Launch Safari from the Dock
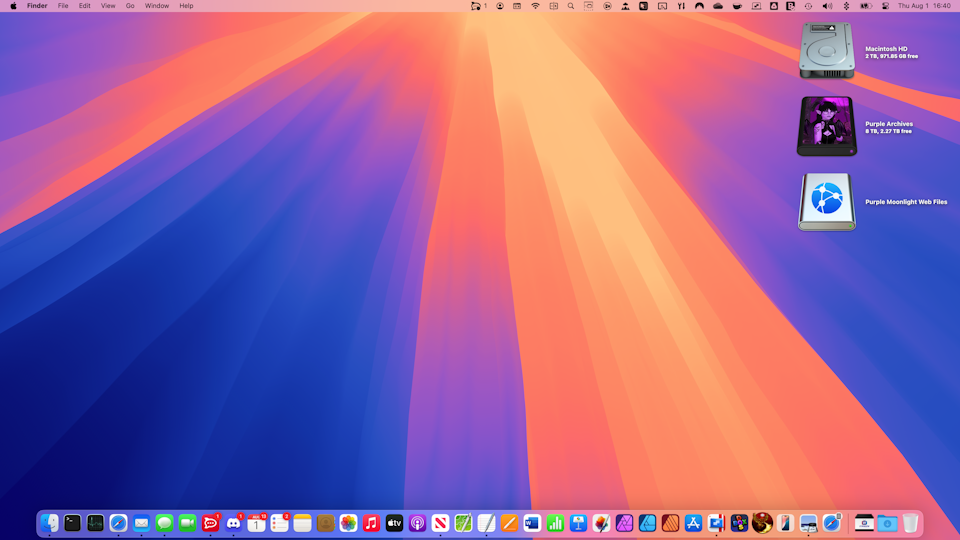 pyautogui.click(x=118, y=523)
